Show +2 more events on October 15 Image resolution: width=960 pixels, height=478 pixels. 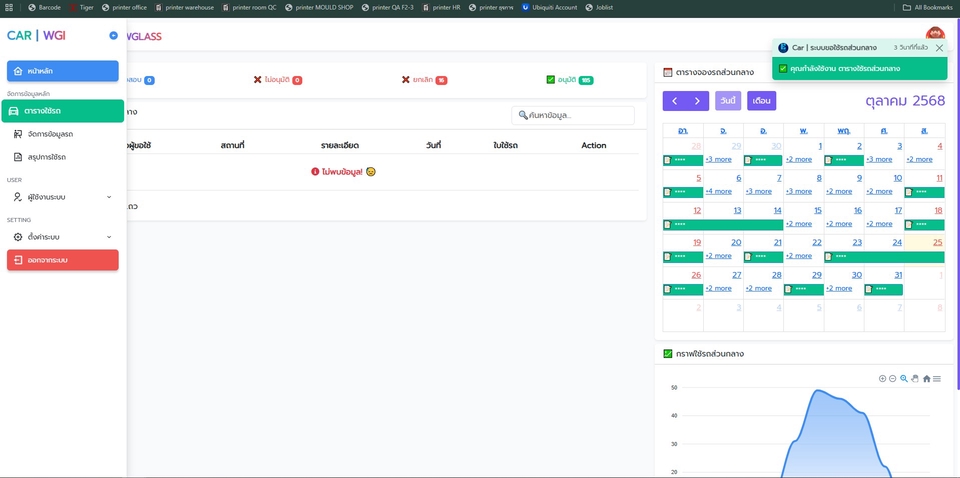pos(798,224)
